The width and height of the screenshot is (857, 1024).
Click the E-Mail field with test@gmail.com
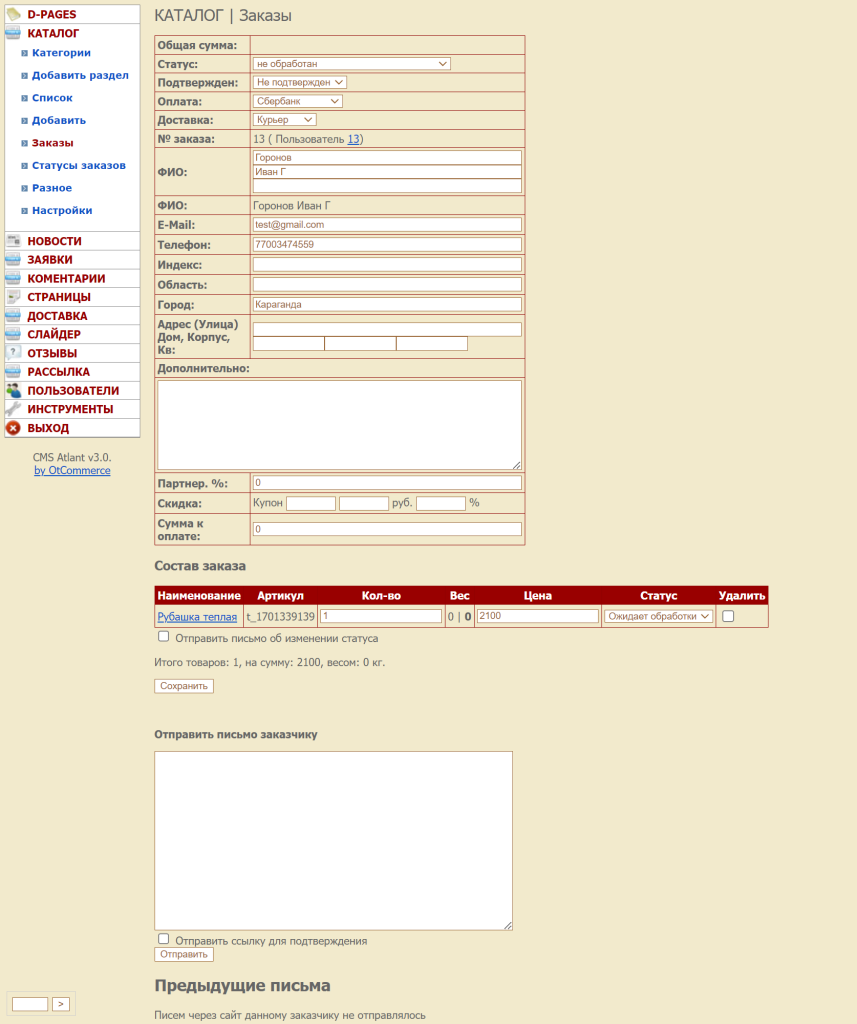click(387, 225)
